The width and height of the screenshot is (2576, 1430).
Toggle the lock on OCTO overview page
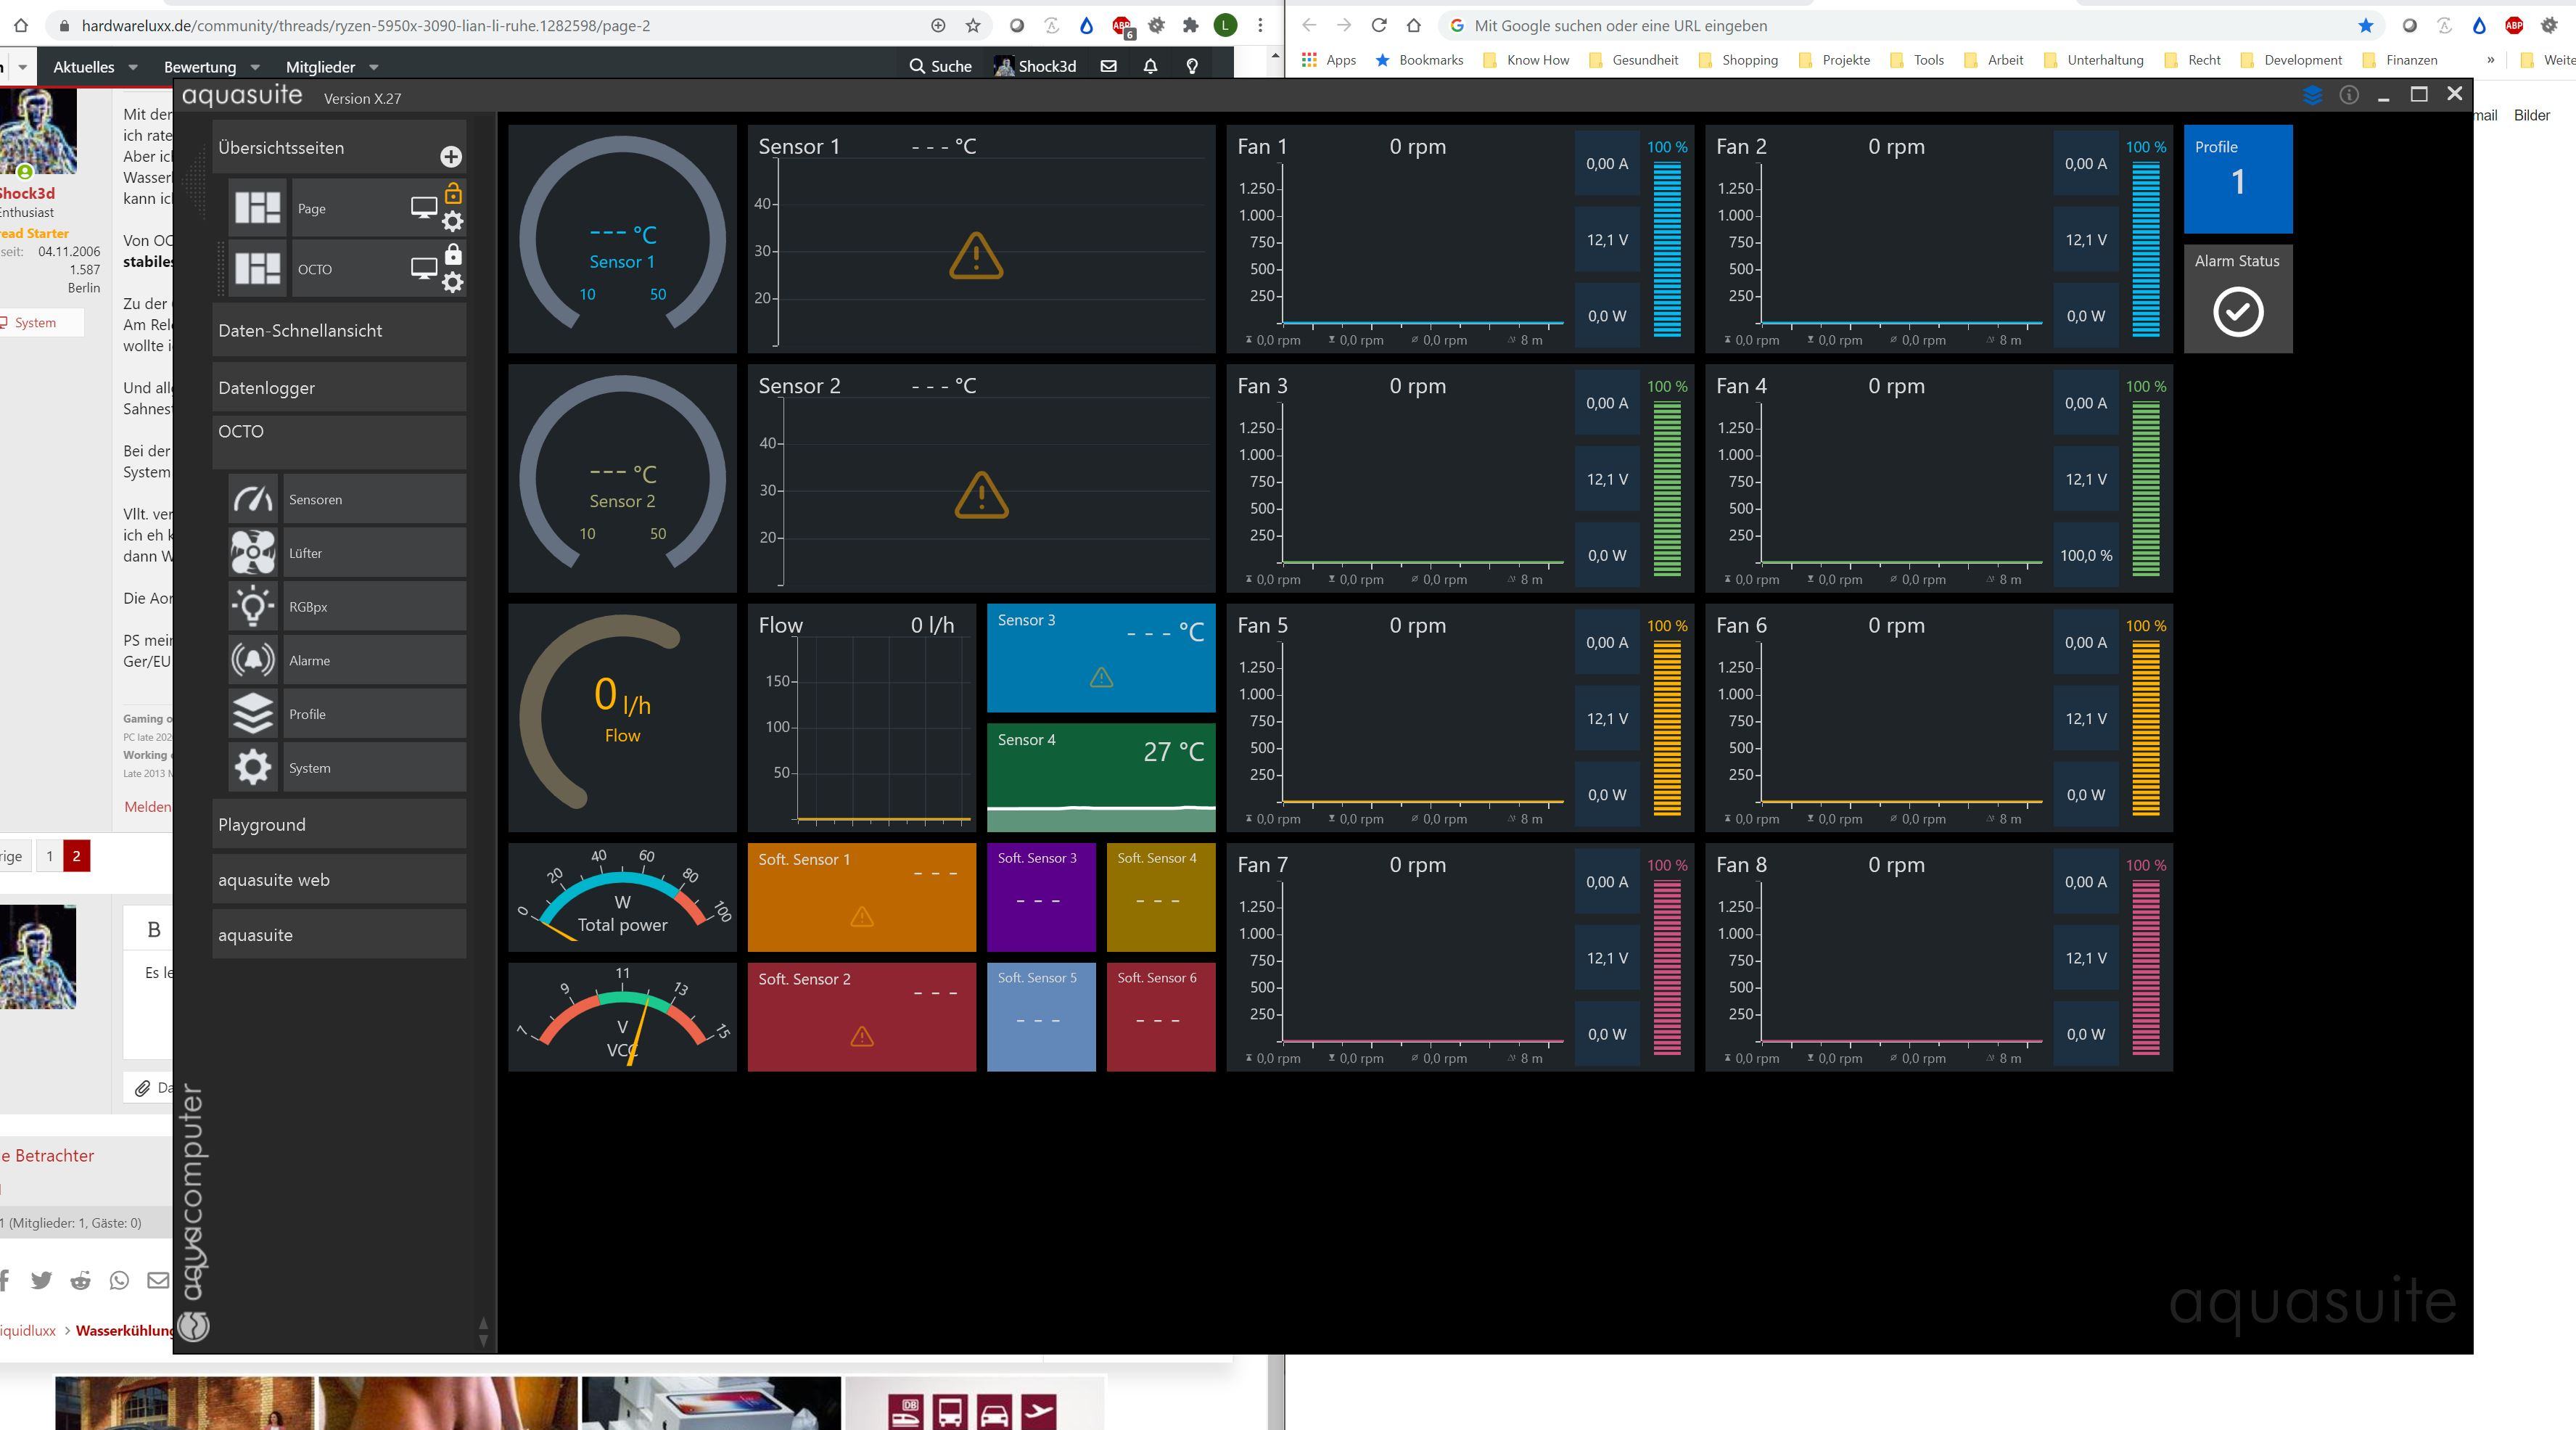[x=453, y=254]
